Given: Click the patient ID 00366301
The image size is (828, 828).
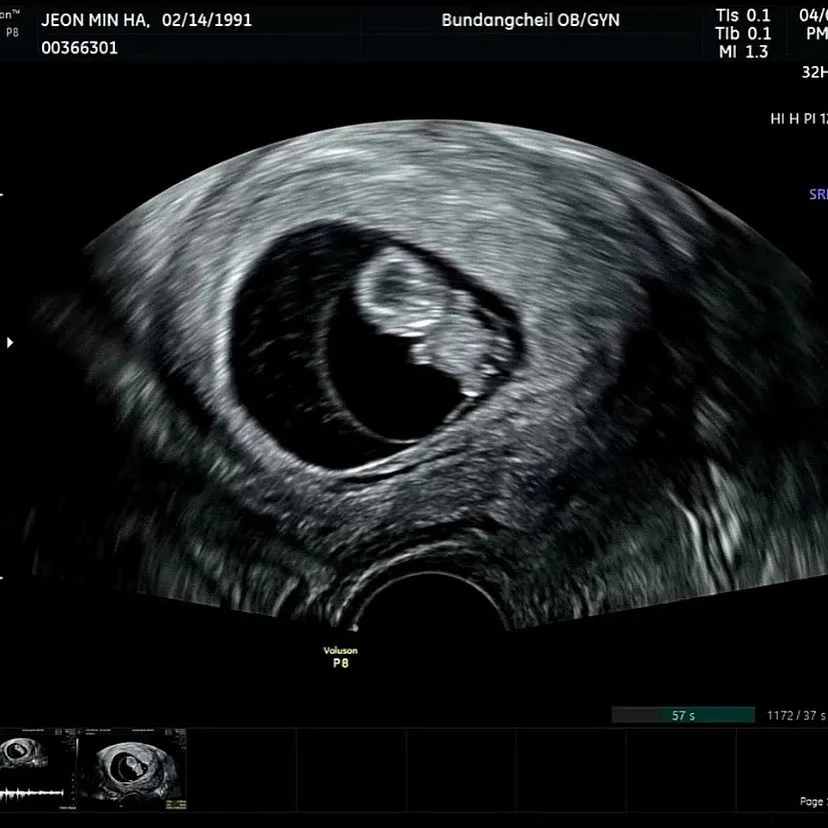Looking at the screenshot, I should click(79, 48).
